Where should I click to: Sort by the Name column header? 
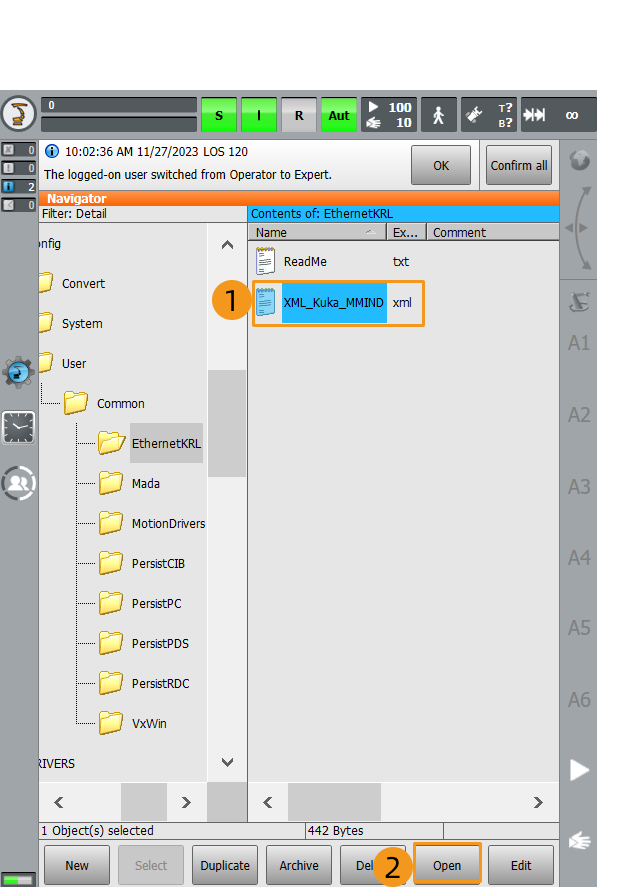316,232
